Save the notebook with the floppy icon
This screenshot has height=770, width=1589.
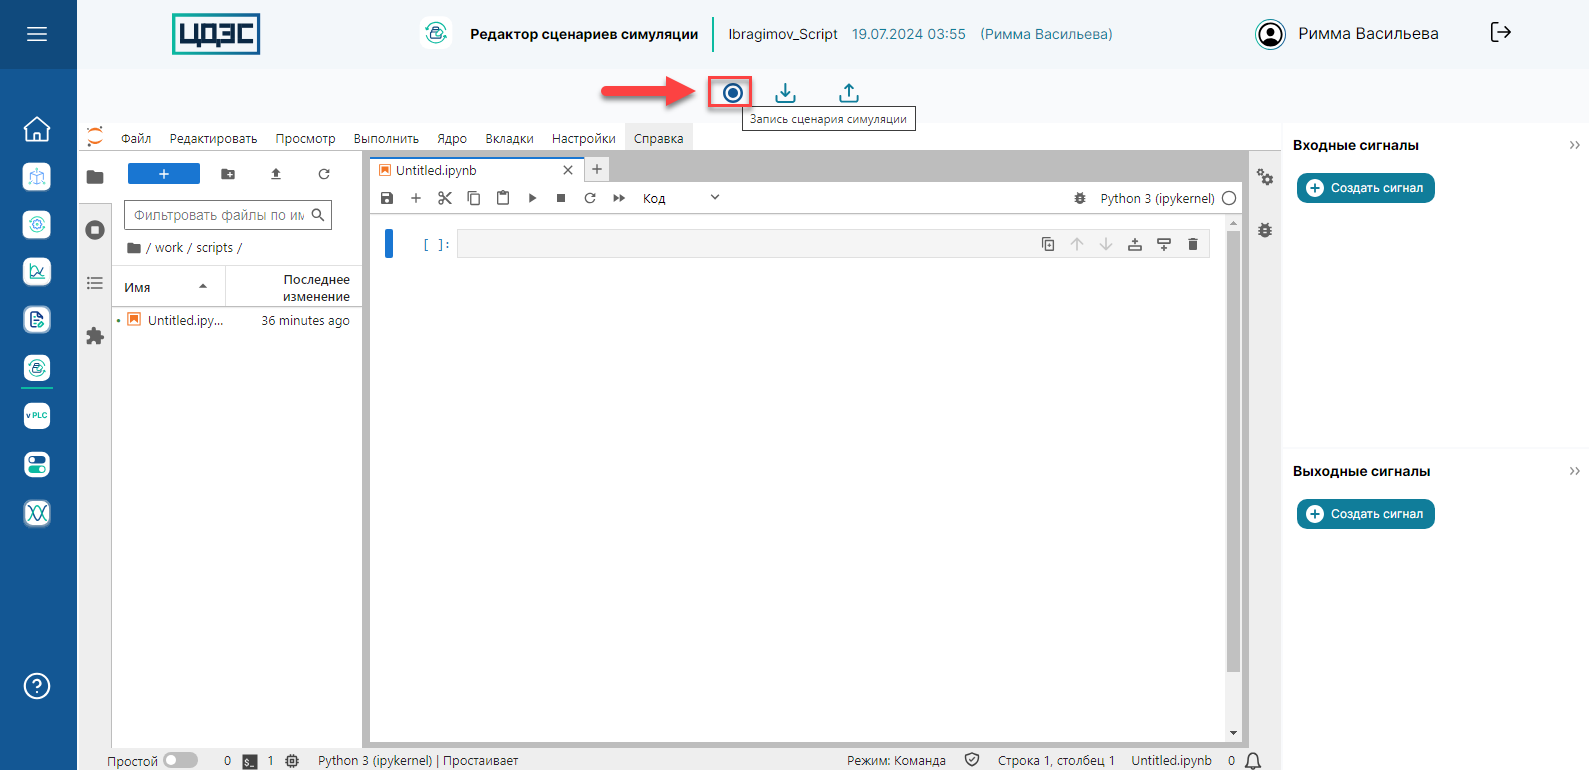387,198
